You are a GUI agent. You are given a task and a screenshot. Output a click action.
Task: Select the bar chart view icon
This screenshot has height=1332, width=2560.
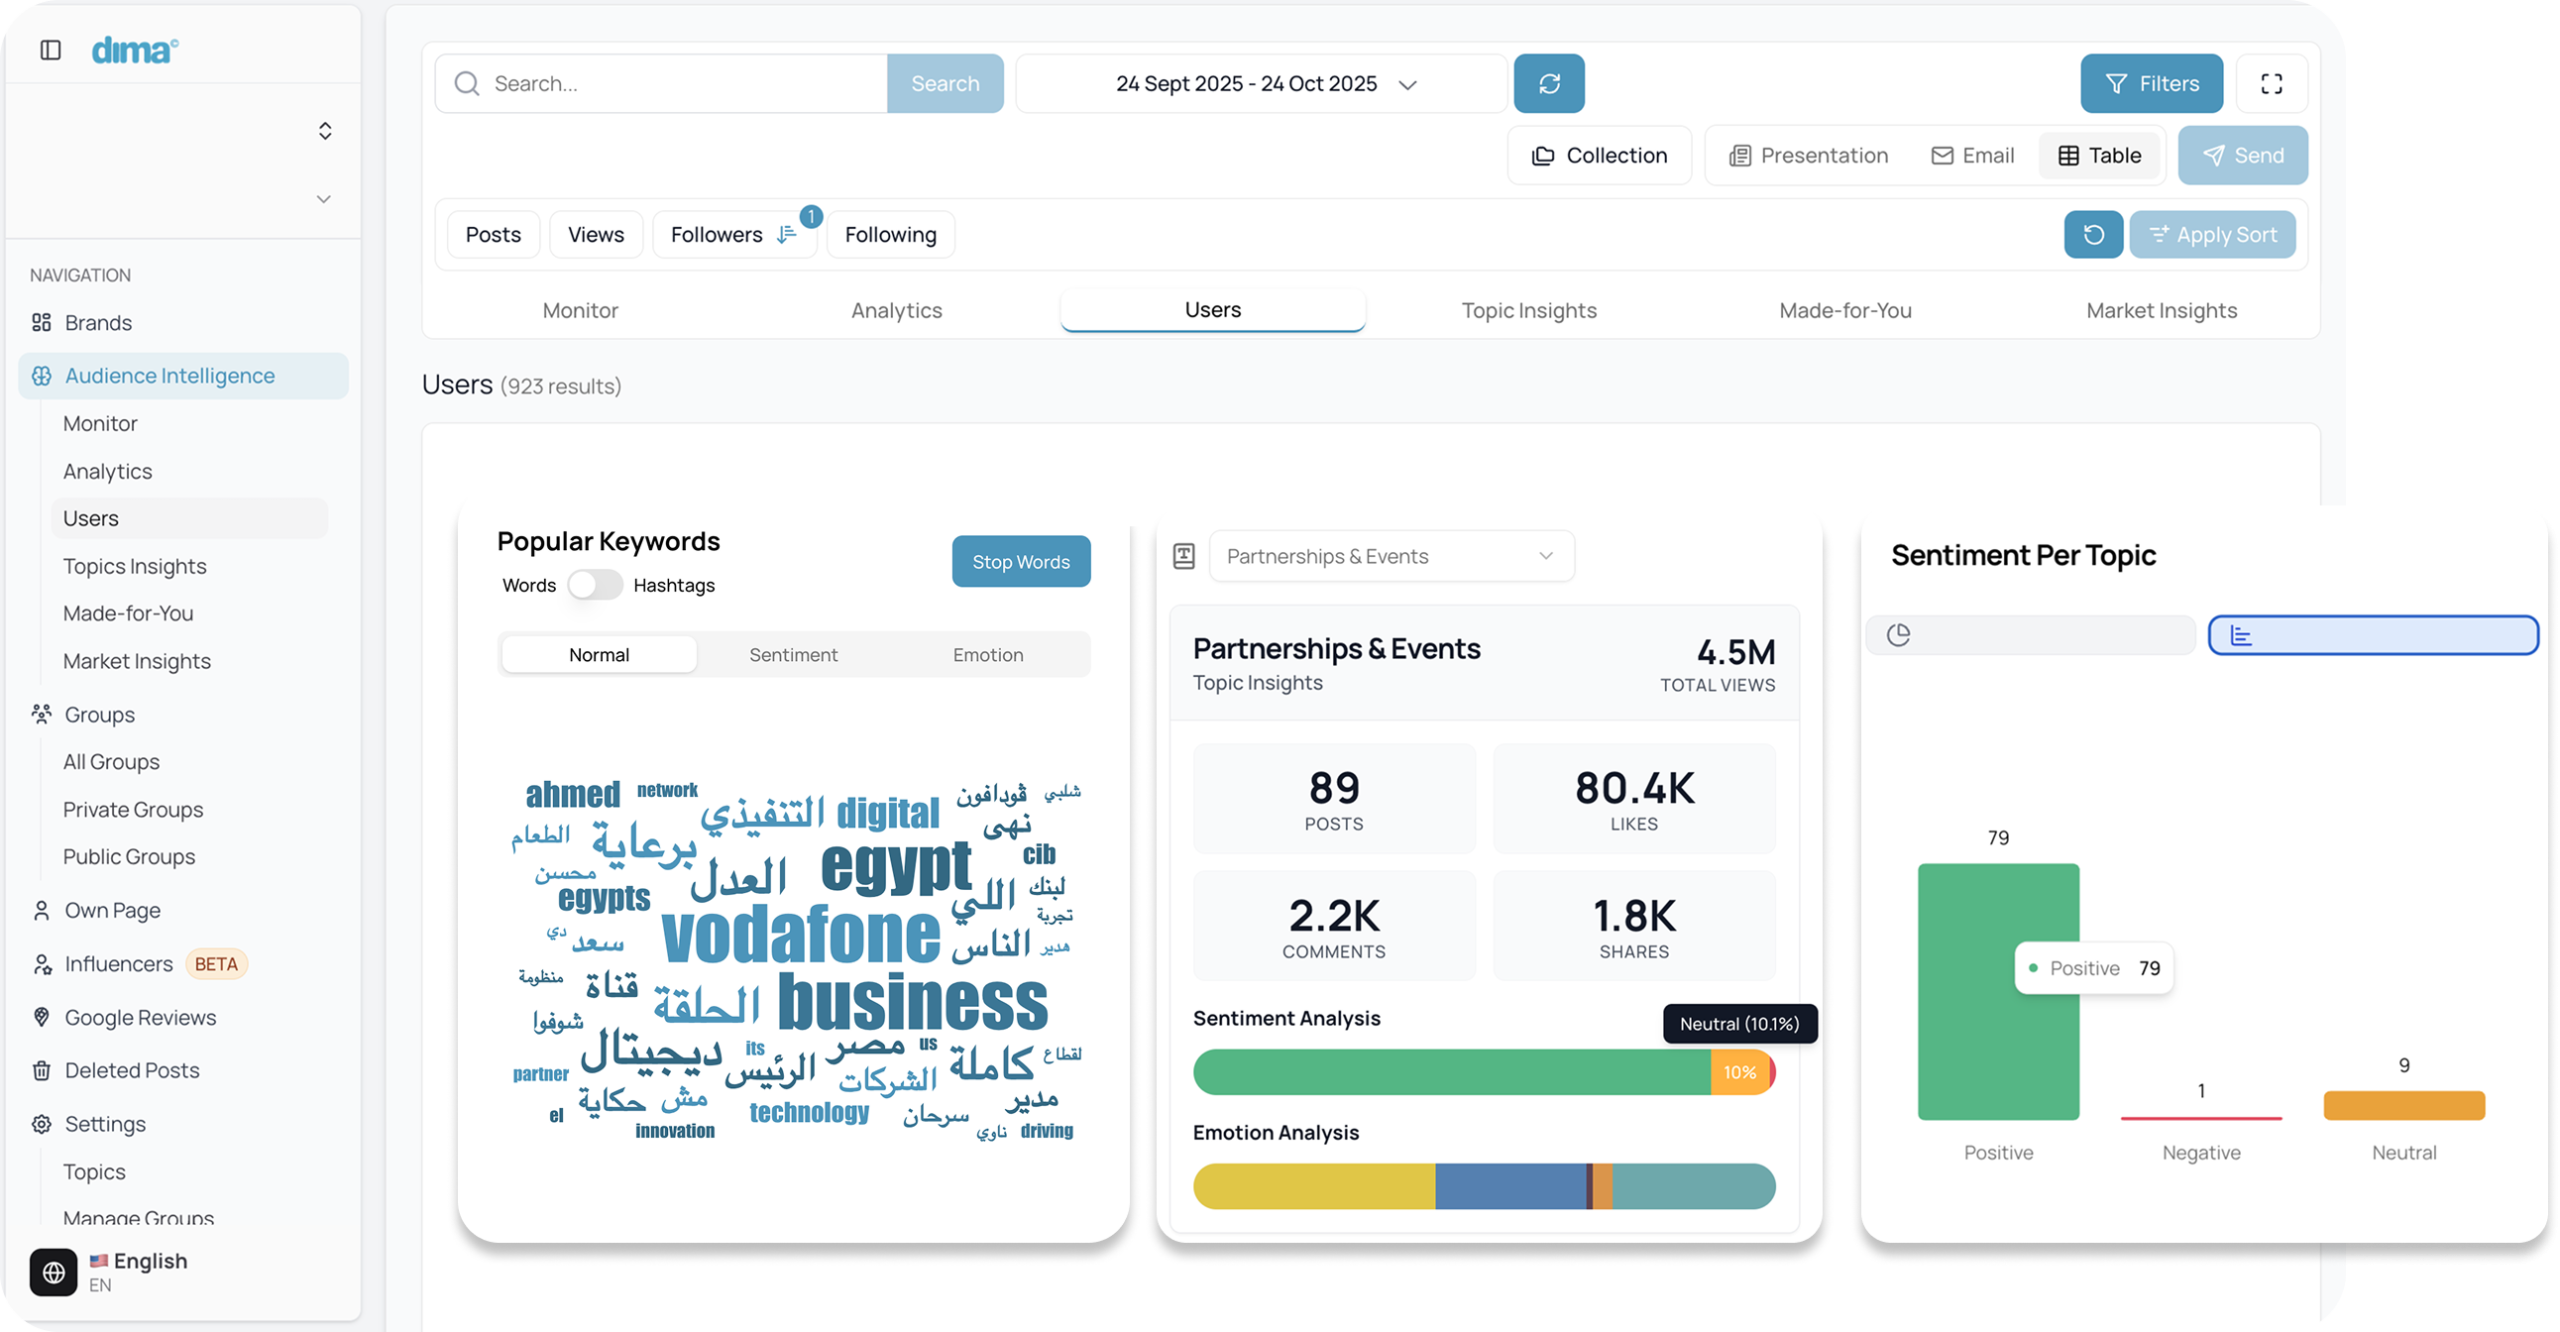pos(2241,636)
